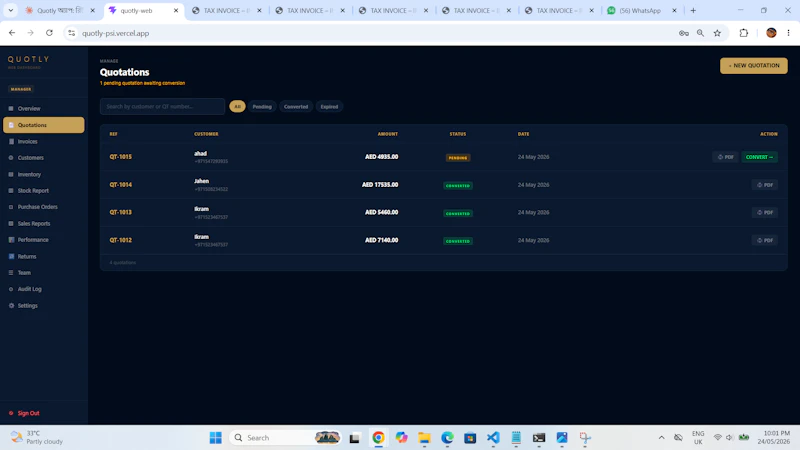Reload the page with the refresh icon
This screenshot has height=450, width=800.
49,33
